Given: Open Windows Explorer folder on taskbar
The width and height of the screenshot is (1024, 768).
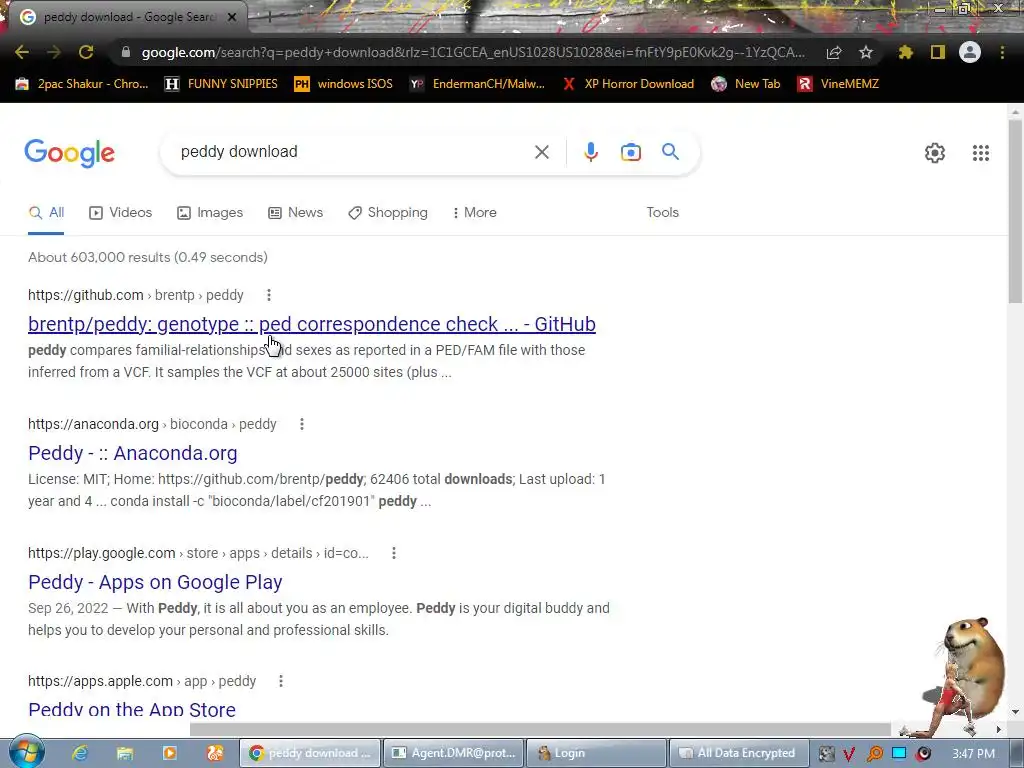Looking at the screenshot, I should pos(125,753).
